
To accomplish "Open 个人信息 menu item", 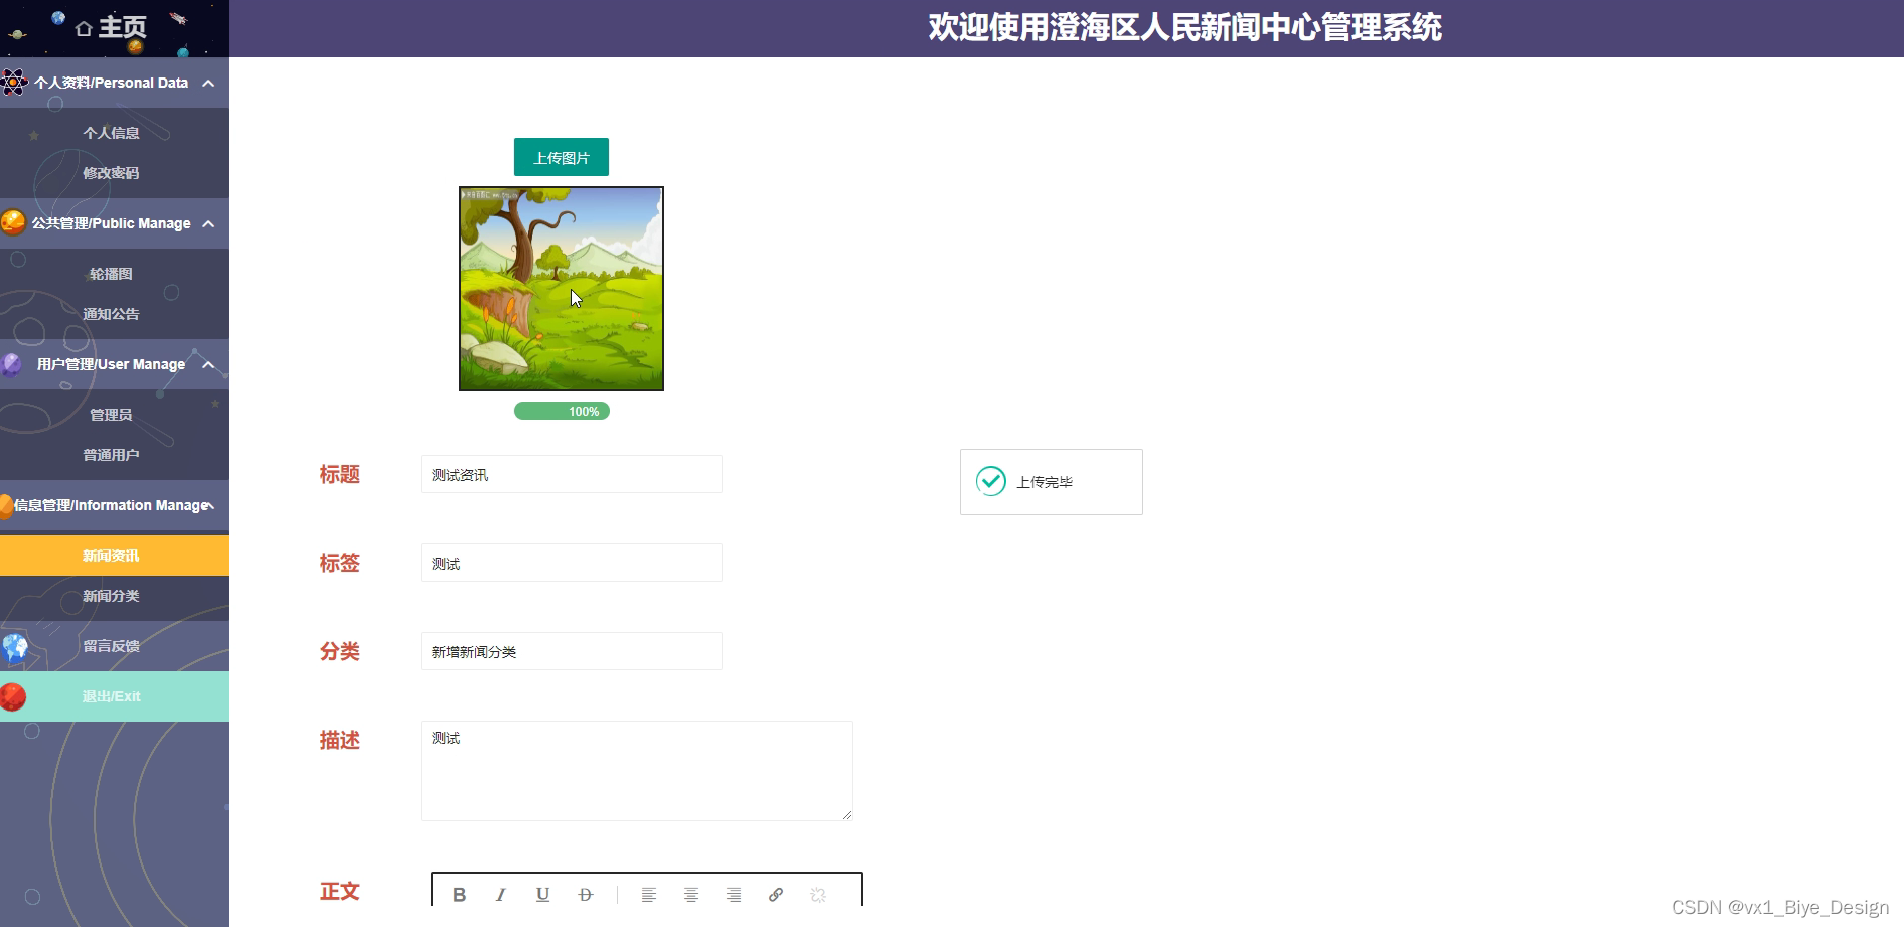I will (111, 133).
